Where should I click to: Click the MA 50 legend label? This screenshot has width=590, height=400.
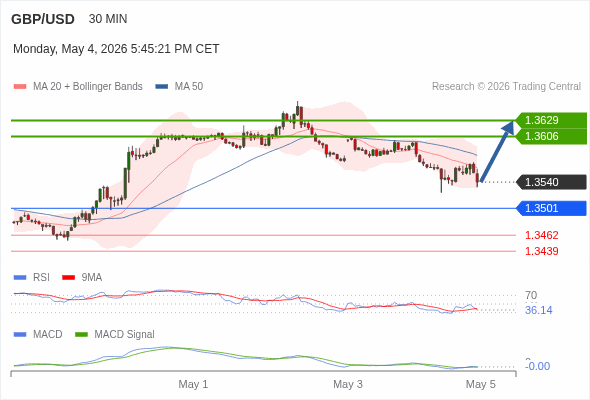pyautogui.click(x=189, y=87)
